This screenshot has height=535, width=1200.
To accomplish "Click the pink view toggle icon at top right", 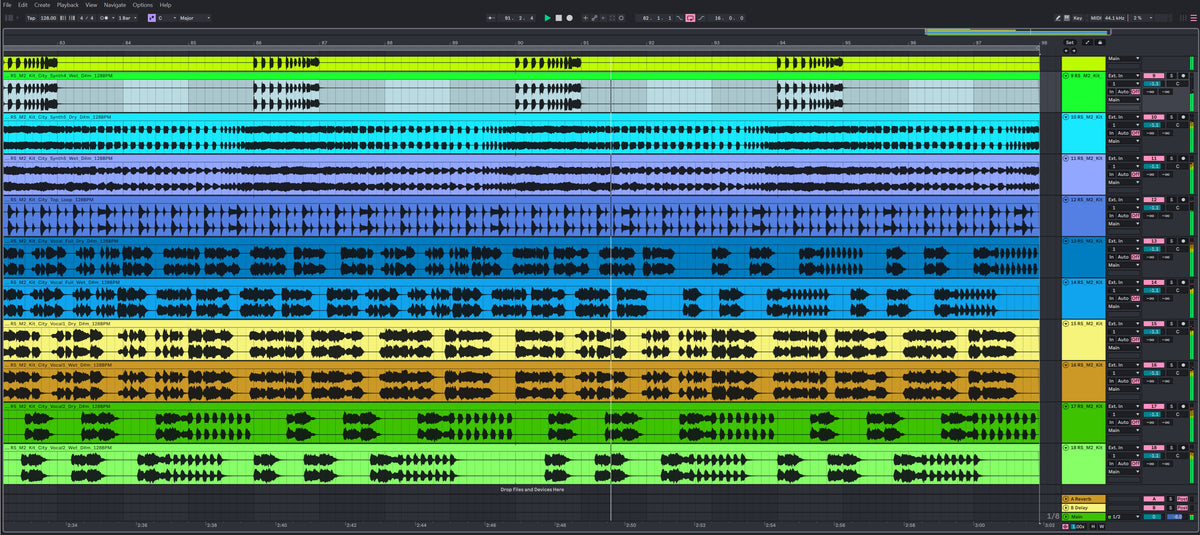I will [1193, 18].
